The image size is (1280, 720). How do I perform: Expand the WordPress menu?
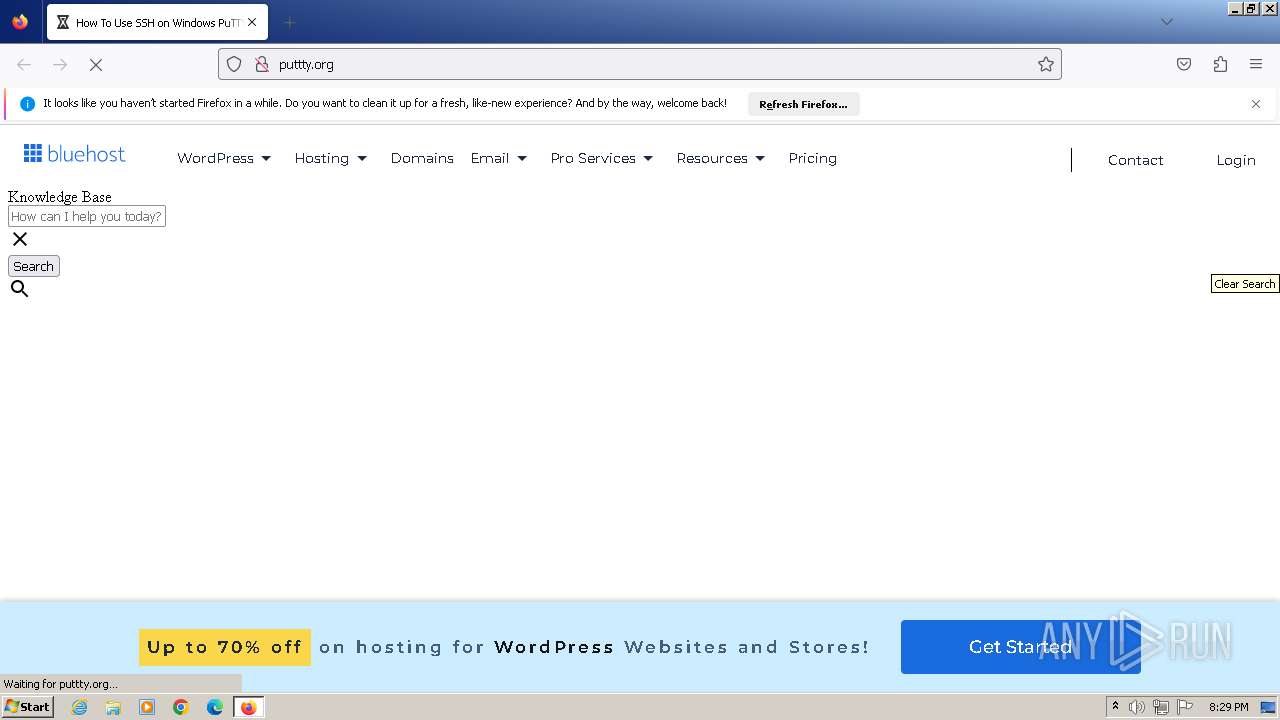point(224,158)
